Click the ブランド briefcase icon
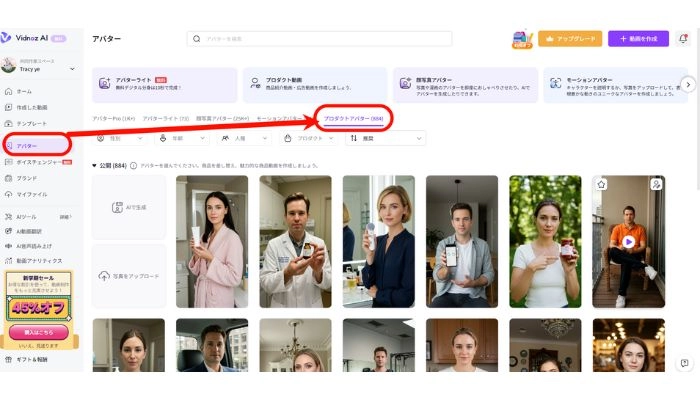Screen dimensions: 700x400 8,178
